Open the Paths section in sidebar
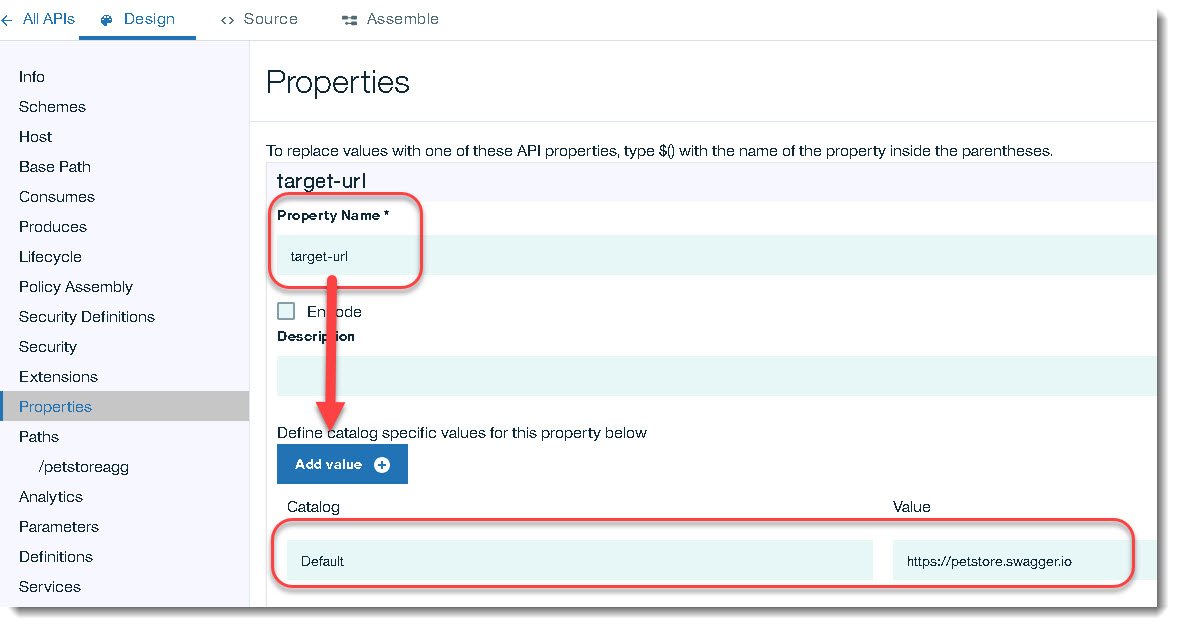 (x=39, y=437)
